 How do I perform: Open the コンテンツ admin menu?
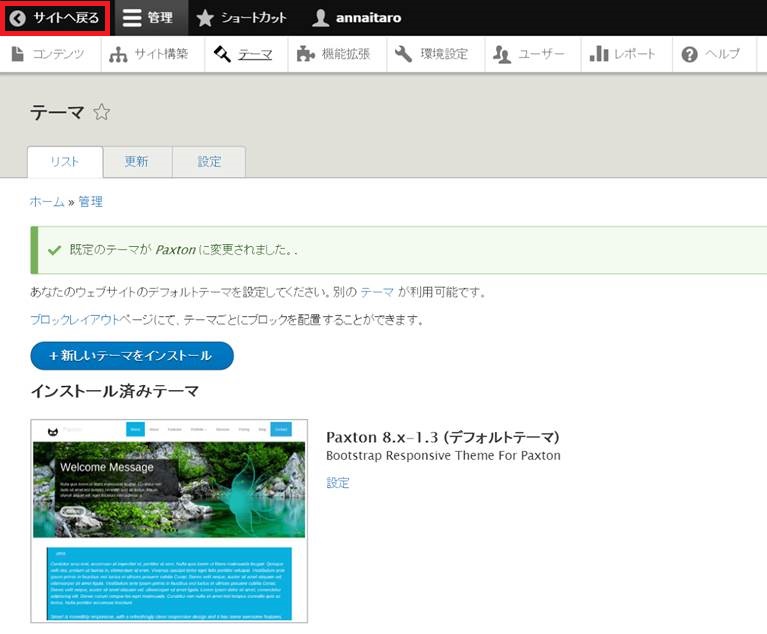point(50,54)
